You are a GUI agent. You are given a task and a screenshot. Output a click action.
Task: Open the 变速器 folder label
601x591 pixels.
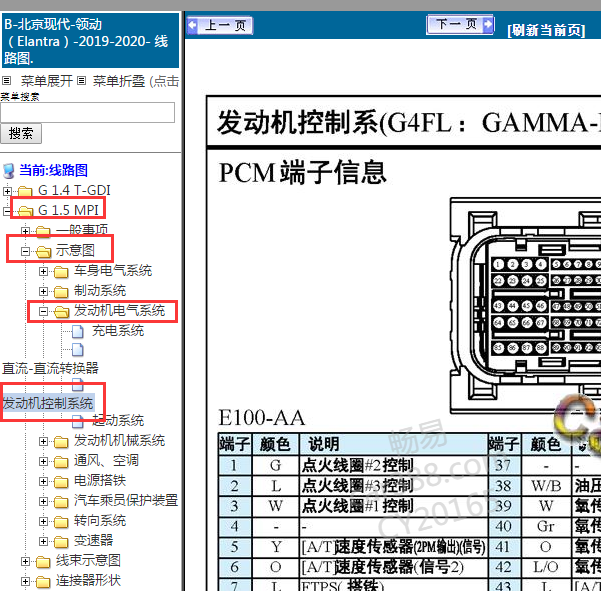(94, 540)
